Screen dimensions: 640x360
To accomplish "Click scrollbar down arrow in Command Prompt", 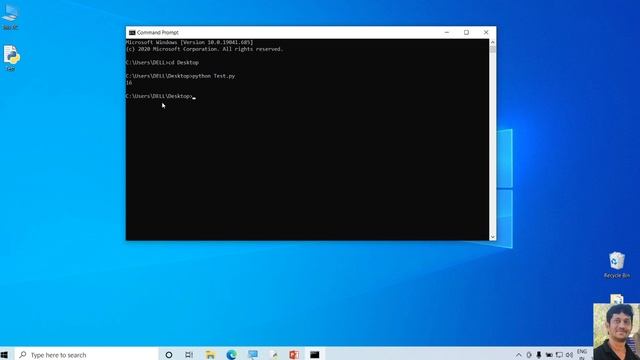I will (x=493, y=237).
